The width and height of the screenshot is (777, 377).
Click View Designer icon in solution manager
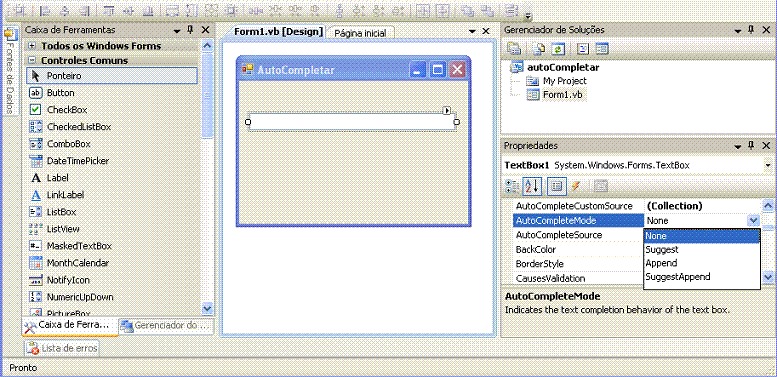[602, 49]
